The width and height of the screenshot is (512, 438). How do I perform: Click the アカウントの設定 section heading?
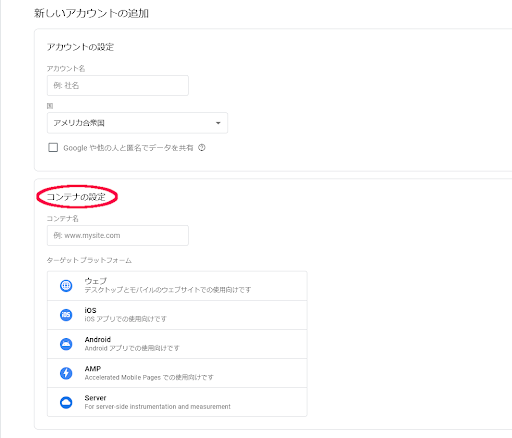click(x=80, y=47)
